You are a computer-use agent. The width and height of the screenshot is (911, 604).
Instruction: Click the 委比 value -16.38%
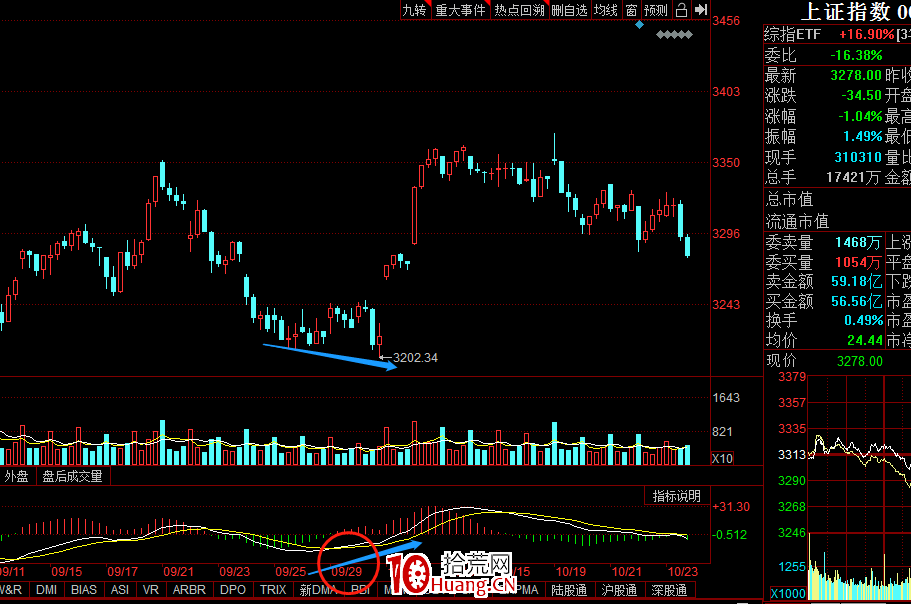[x=856, y=55]
